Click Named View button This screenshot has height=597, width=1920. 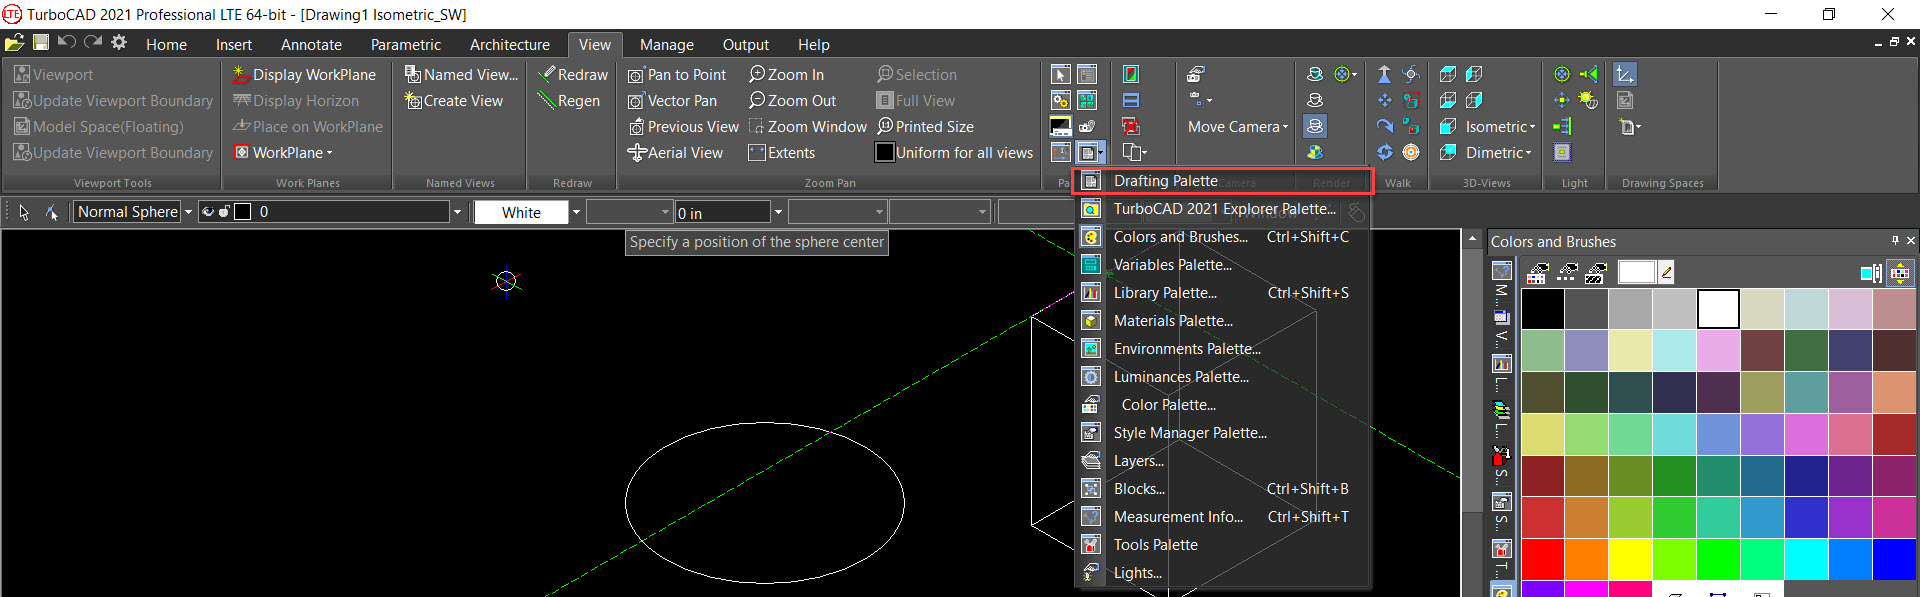coord(461,74)
